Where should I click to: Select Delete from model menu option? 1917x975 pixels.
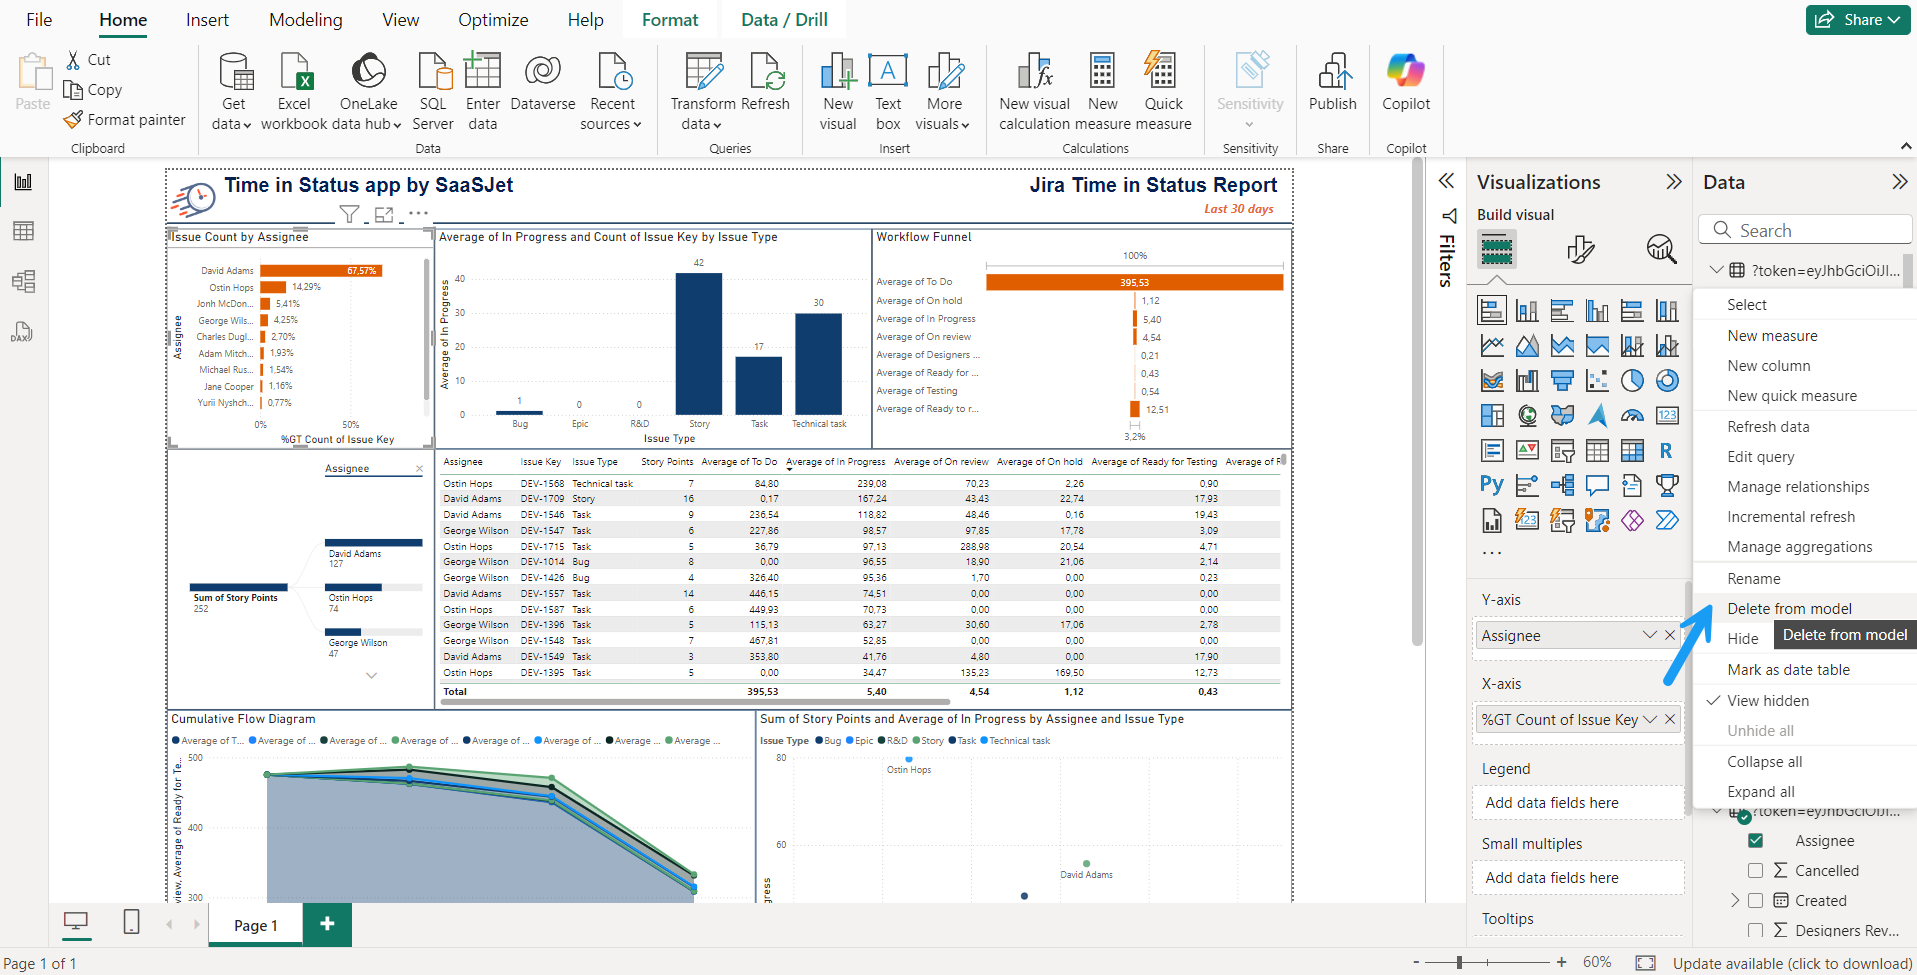[1789, 609]
